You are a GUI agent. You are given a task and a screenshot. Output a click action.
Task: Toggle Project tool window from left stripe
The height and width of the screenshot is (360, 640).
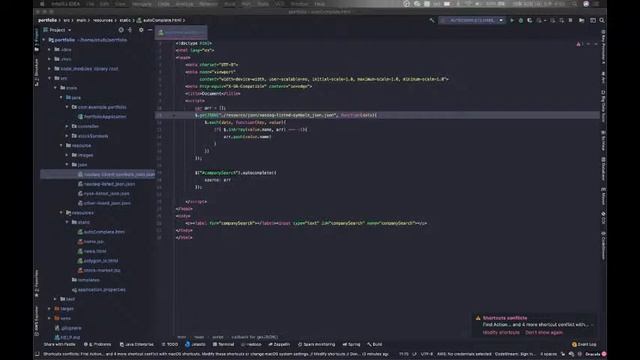(x=37, y=40)
